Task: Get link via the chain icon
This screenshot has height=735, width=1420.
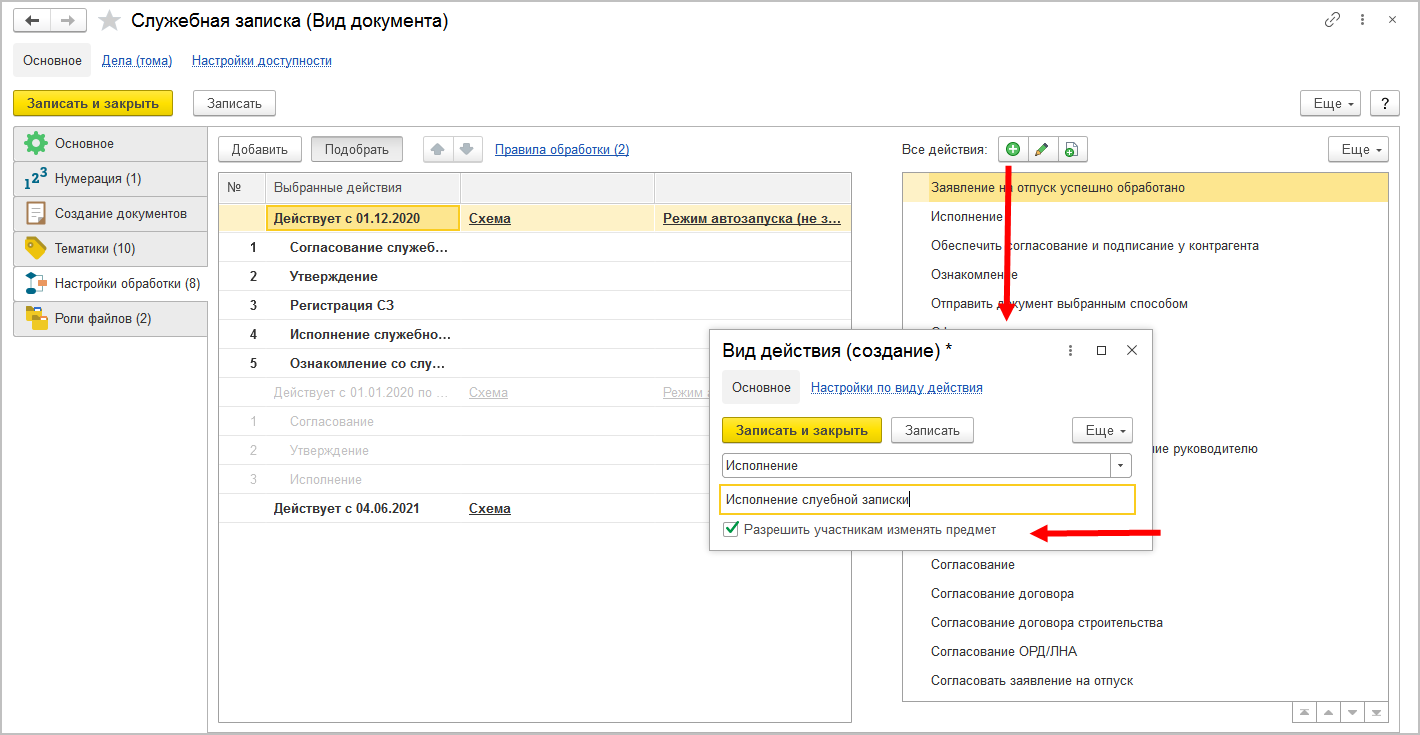Action: click(x=1332, y=20)
